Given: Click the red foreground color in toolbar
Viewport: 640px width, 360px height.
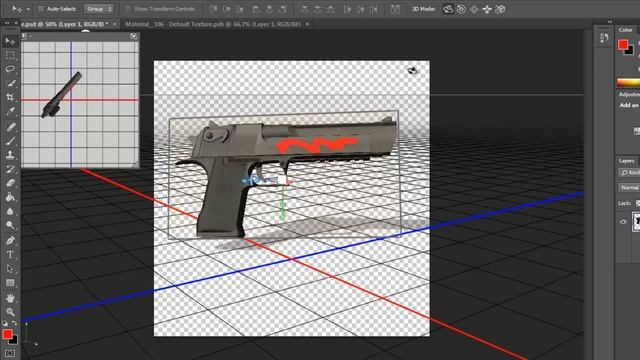Looking at the screenshot, I should pyautogui.click(x=7, y=334).
